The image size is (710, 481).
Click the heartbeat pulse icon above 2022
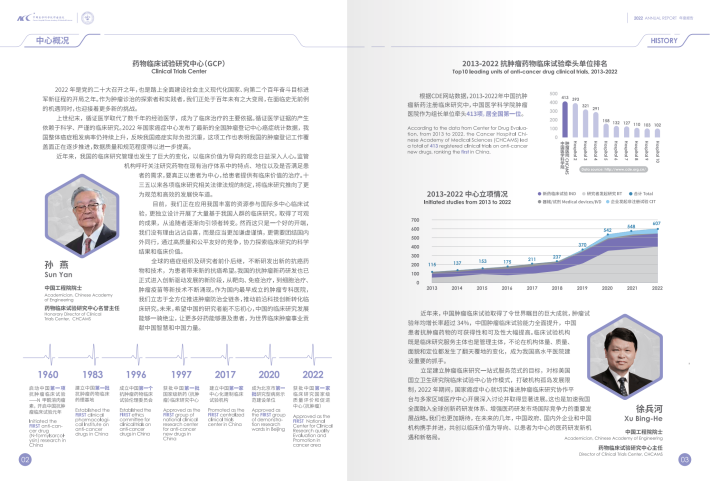coord(312,355)
